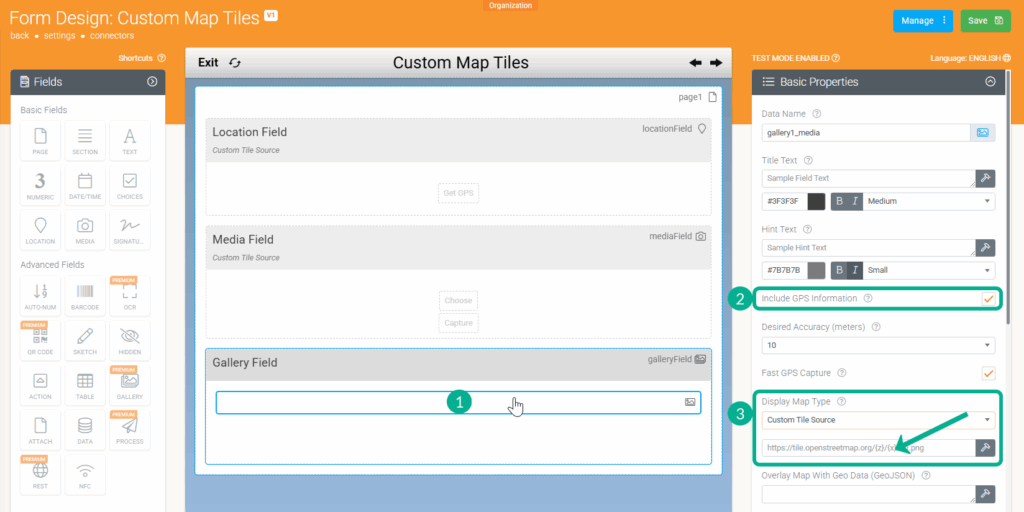Viewport: 1024px width, 512px height.
Task: Open Title Text size dropdown showing Medium
Action: coord(929,201)
